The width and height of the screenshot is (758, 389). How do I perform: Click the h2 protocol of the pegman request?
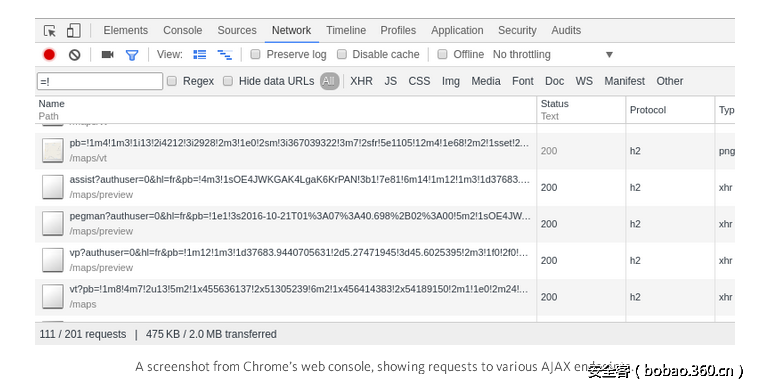point(635,224)
